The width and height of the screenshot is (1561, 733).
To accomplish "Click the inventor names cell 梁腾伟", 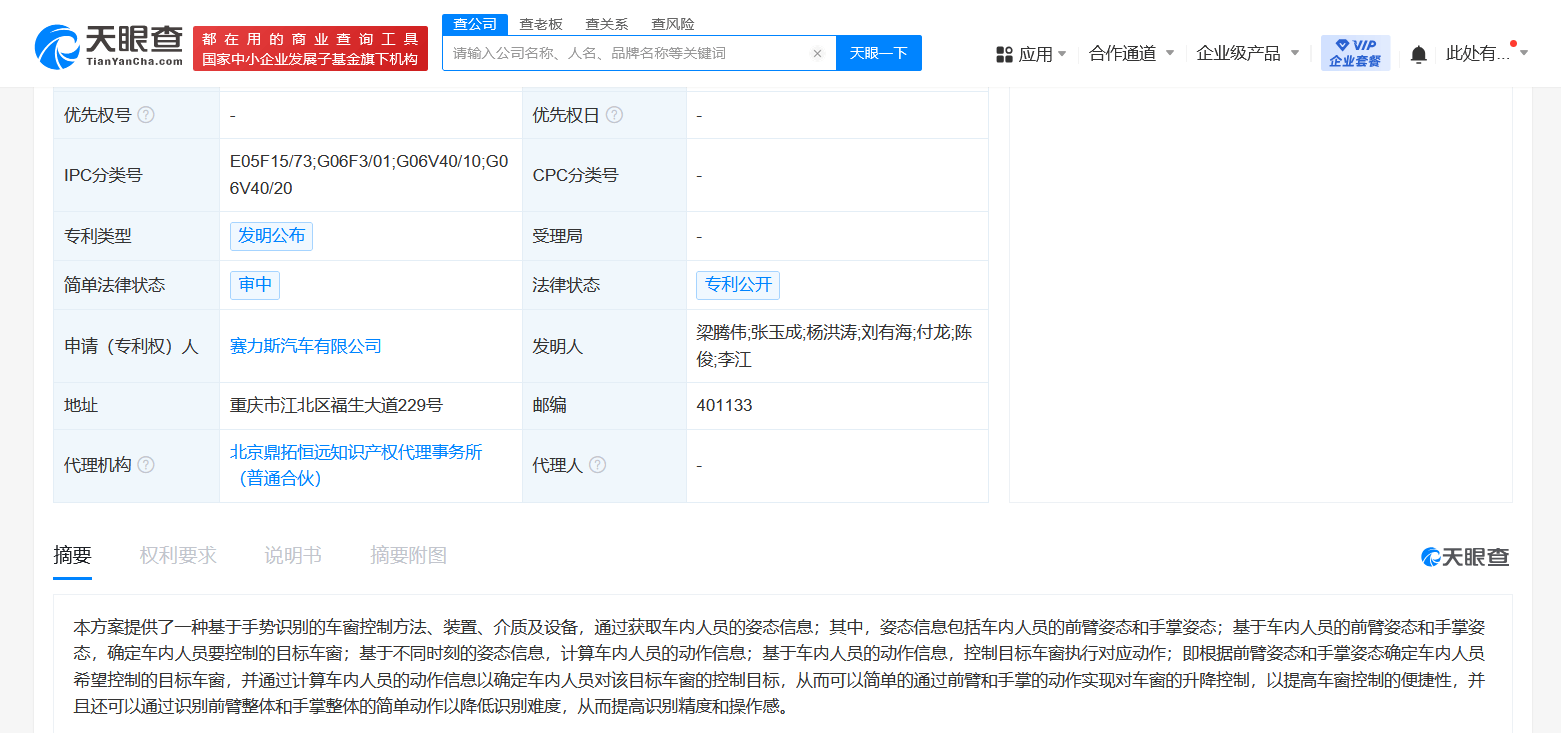I will (x=835, y=346).
